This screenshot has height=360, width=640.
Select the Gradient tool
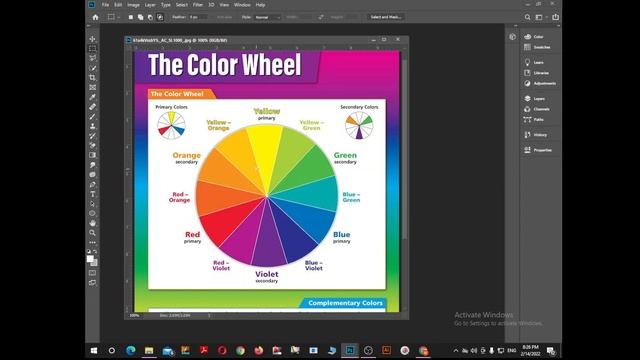click(93, 155)
